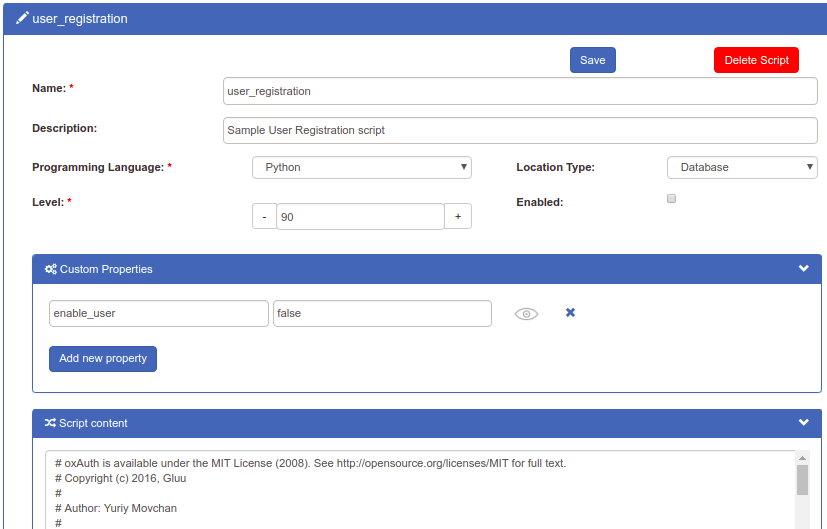This screenshot has width=827, height=529.
Task: Click the Name input field
Action: point(520,91)
